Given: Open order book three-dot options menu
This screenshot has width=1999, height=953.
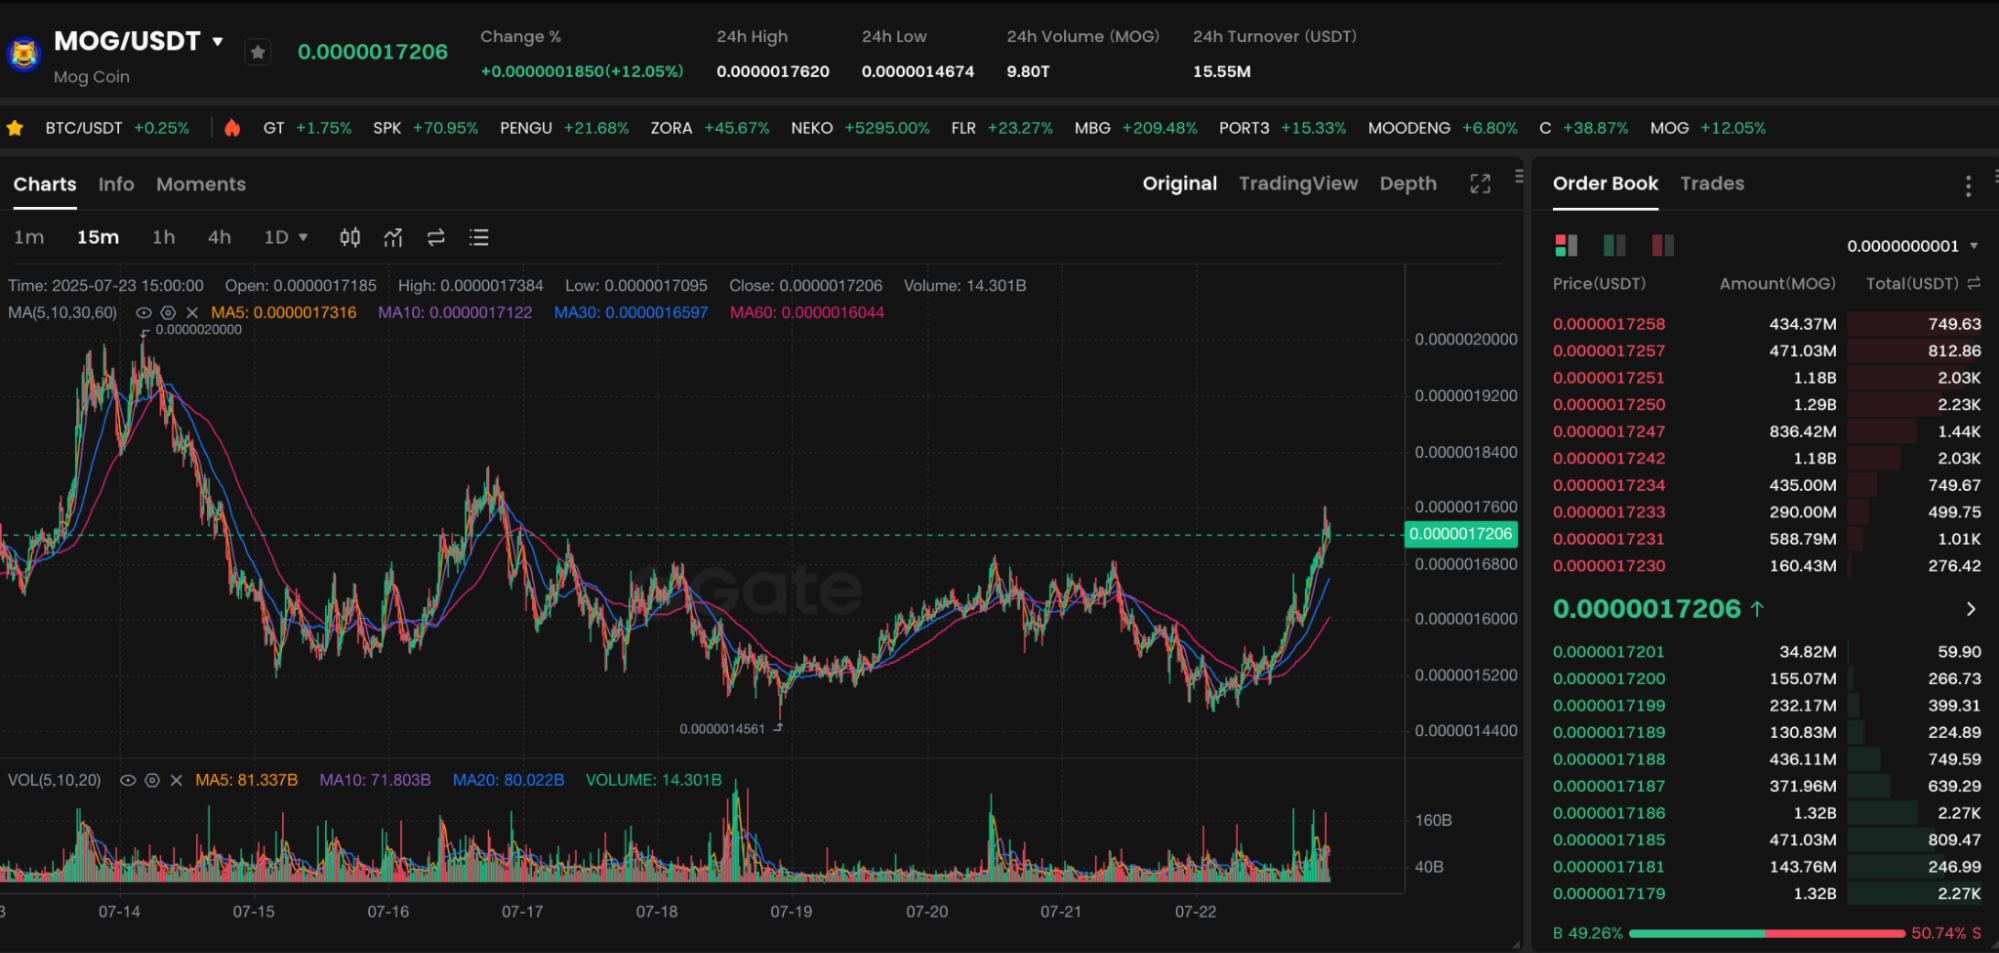Looking at the screenshot, I should click(x=1968, y=186).
